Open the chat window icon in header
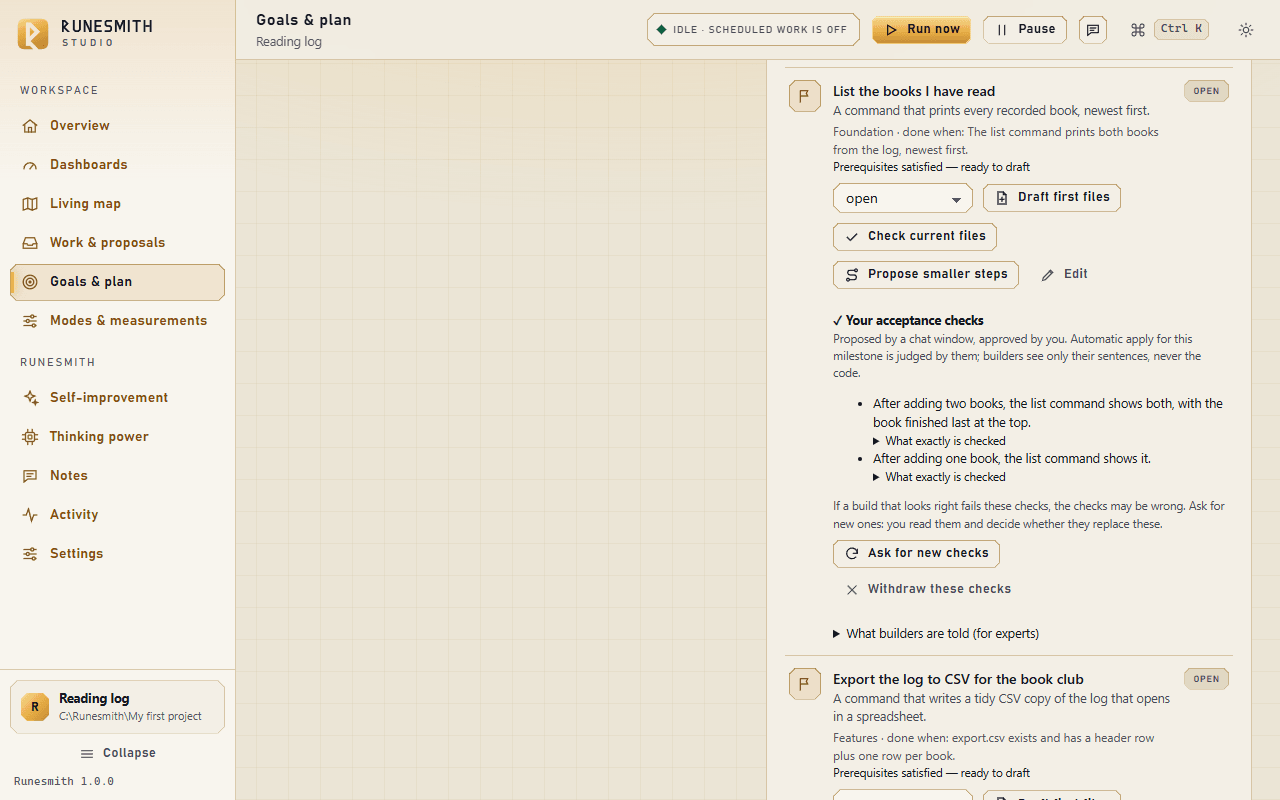The height and width of the screenshot is (800, 1280). point(1093,30)
